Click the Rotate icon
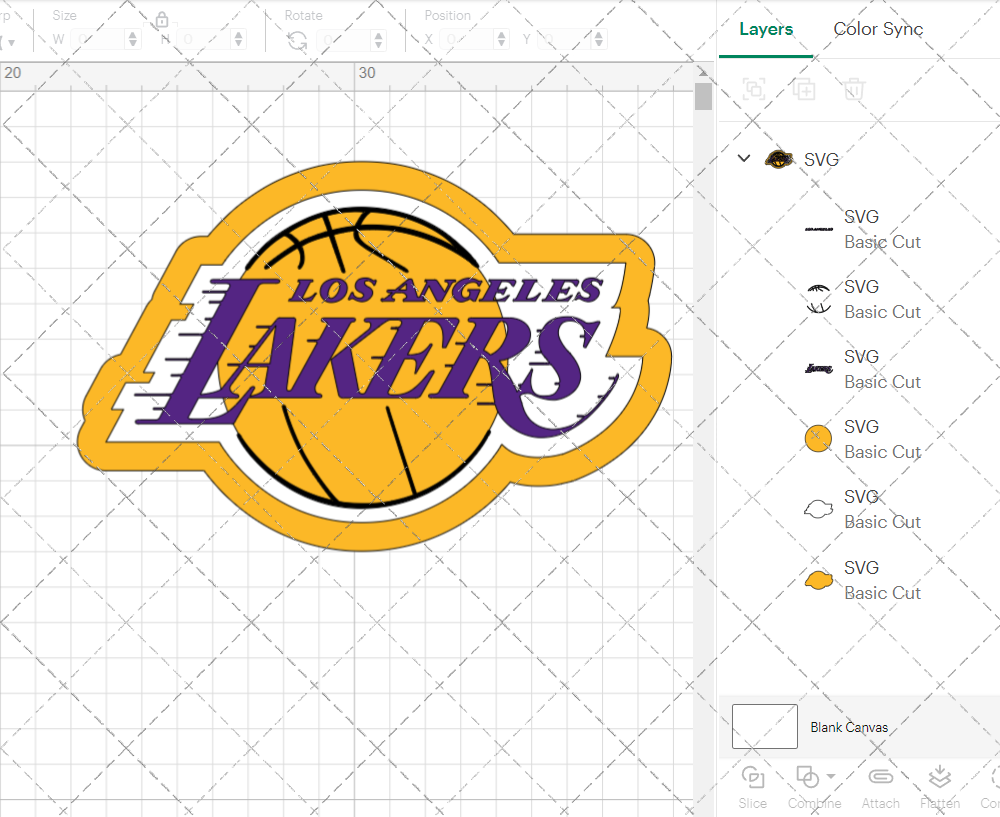1000x817 pixels. 297,41
